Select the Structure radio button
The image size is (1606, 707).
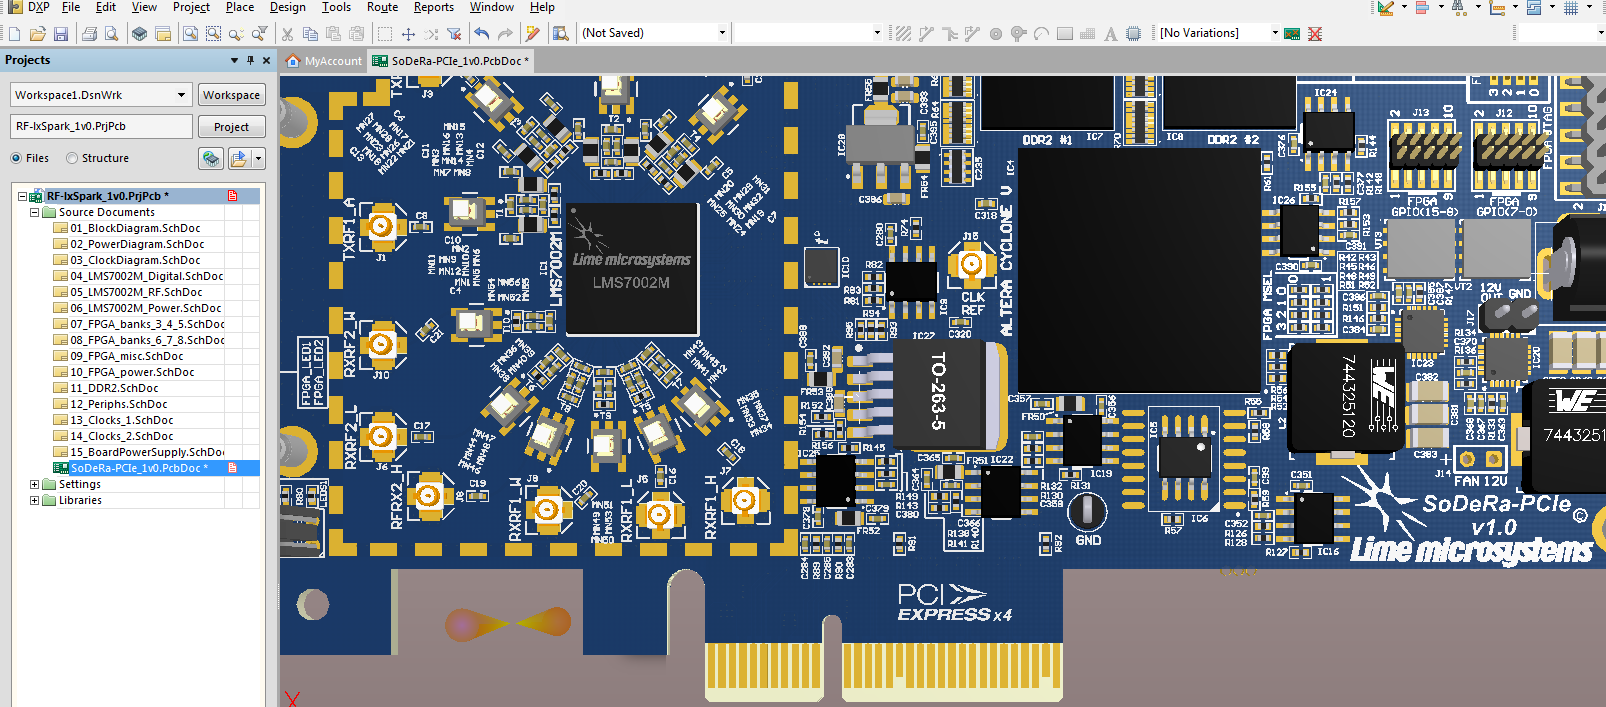[72, 158]
